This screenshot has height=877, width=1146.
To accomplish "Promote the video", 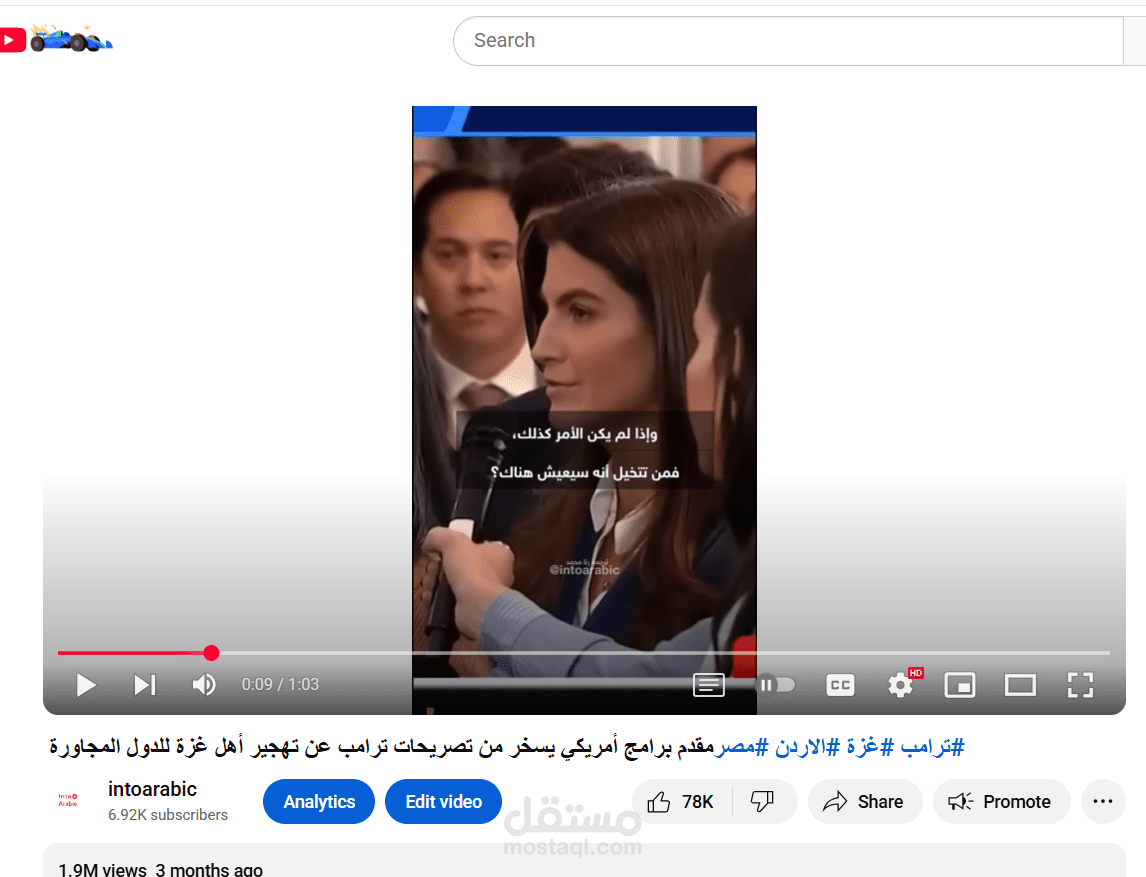I will [1001, 802].
